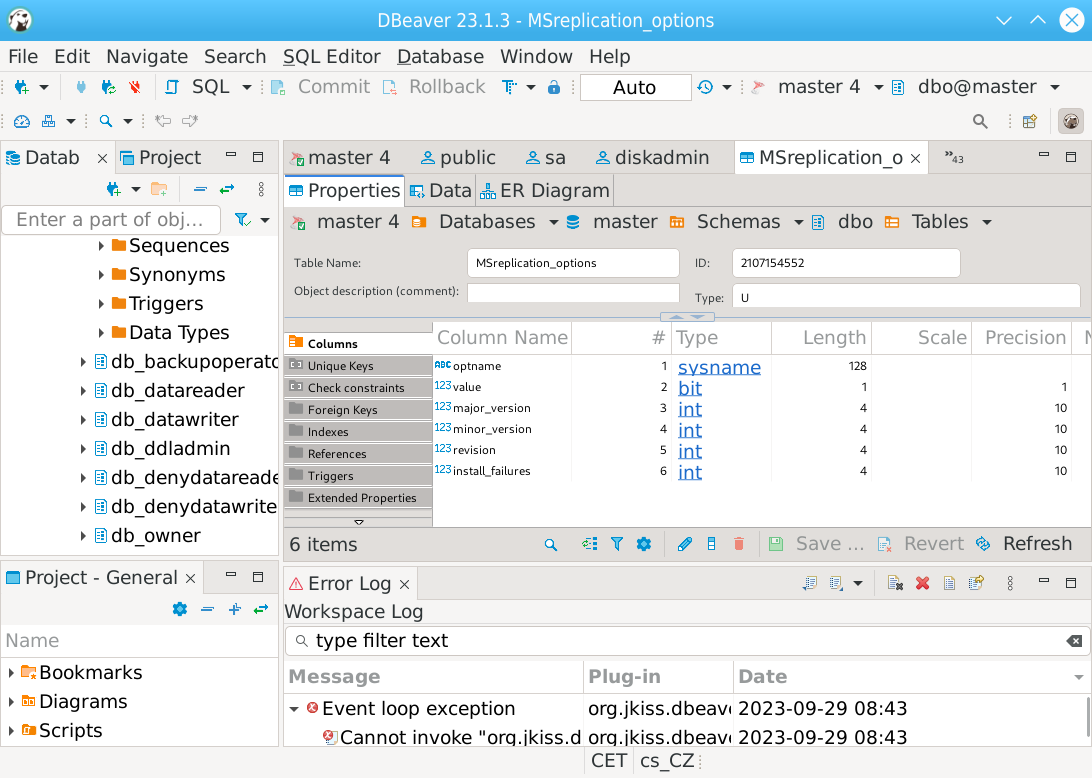Click the new database connection plug icon
Image resolution: width=1092 pixels, height=778 pixels.
[22, 87]
